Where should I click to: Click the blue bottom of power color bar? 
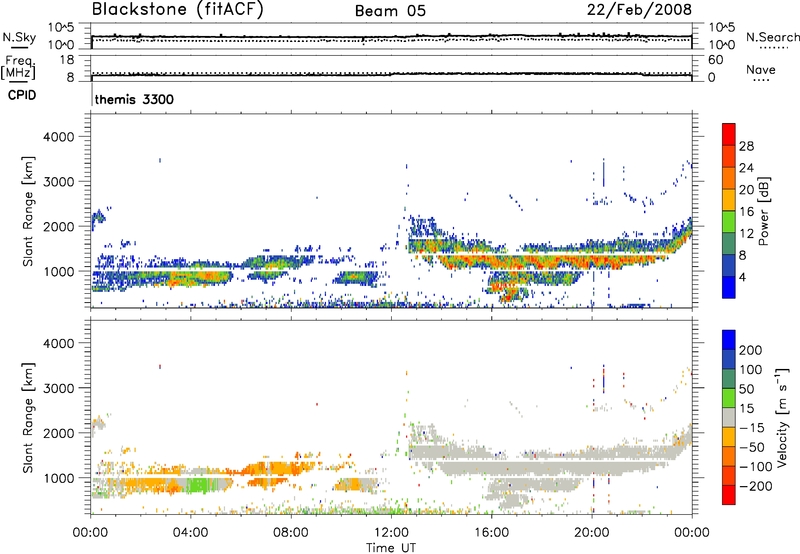click(729, 287)
